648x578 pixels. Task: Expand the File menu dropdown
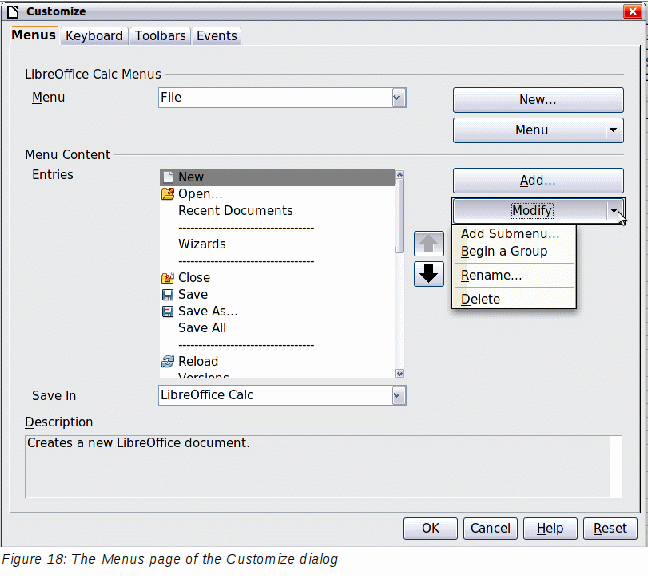(x=398, y=98)
